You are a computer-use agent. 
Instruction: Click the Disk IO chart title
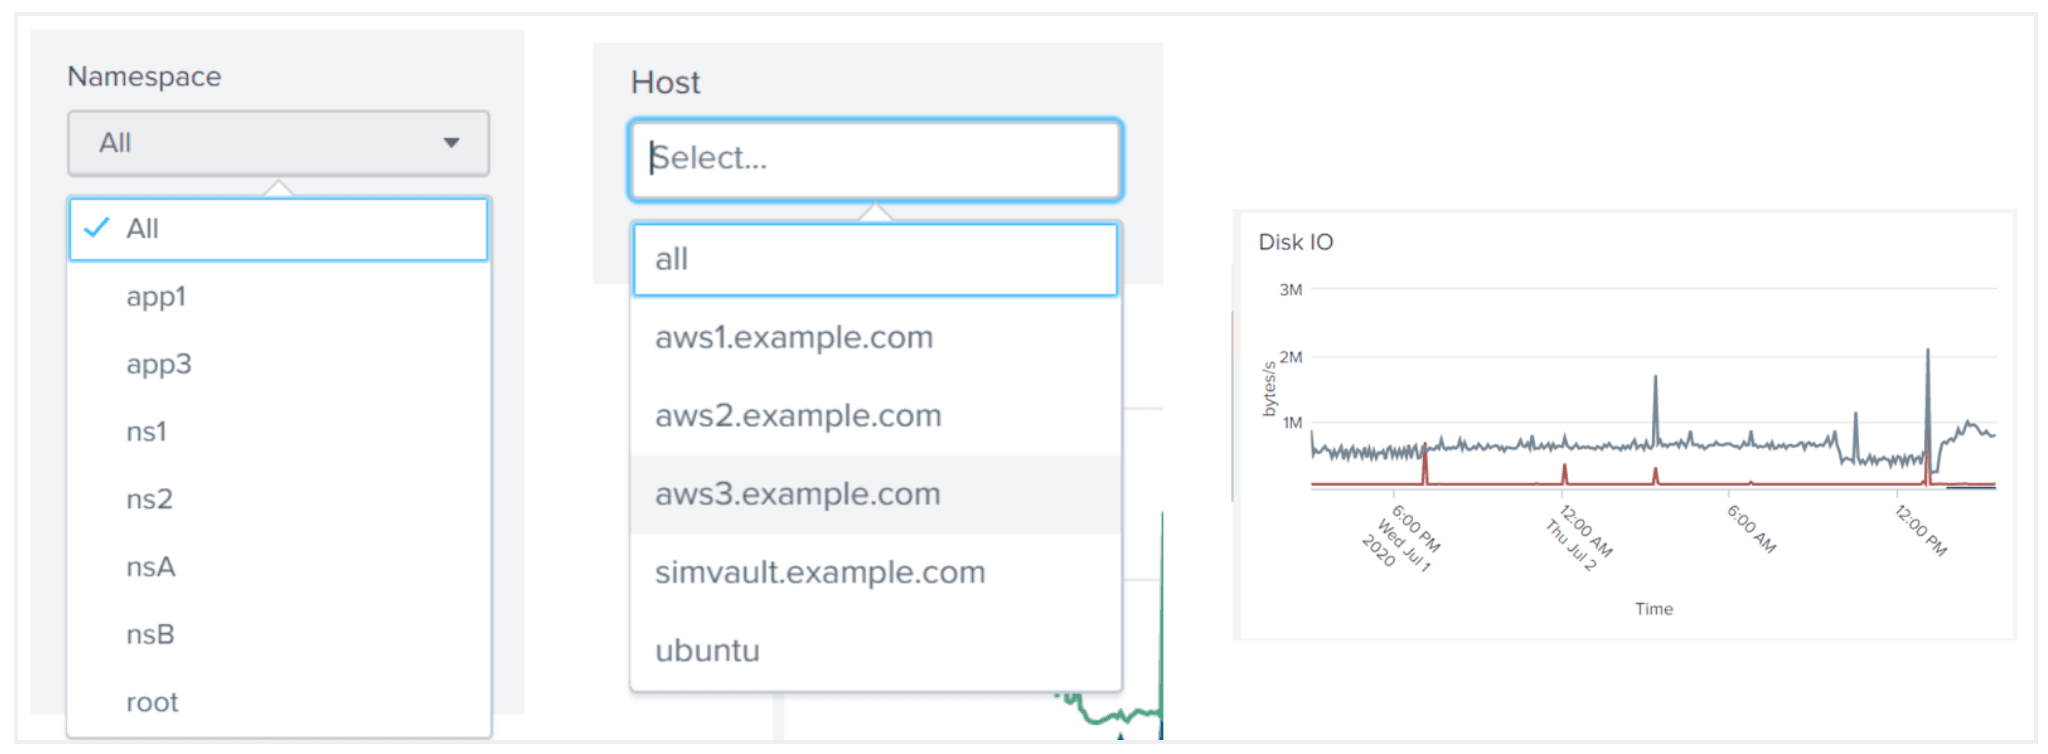click(x=1295, y=242)
